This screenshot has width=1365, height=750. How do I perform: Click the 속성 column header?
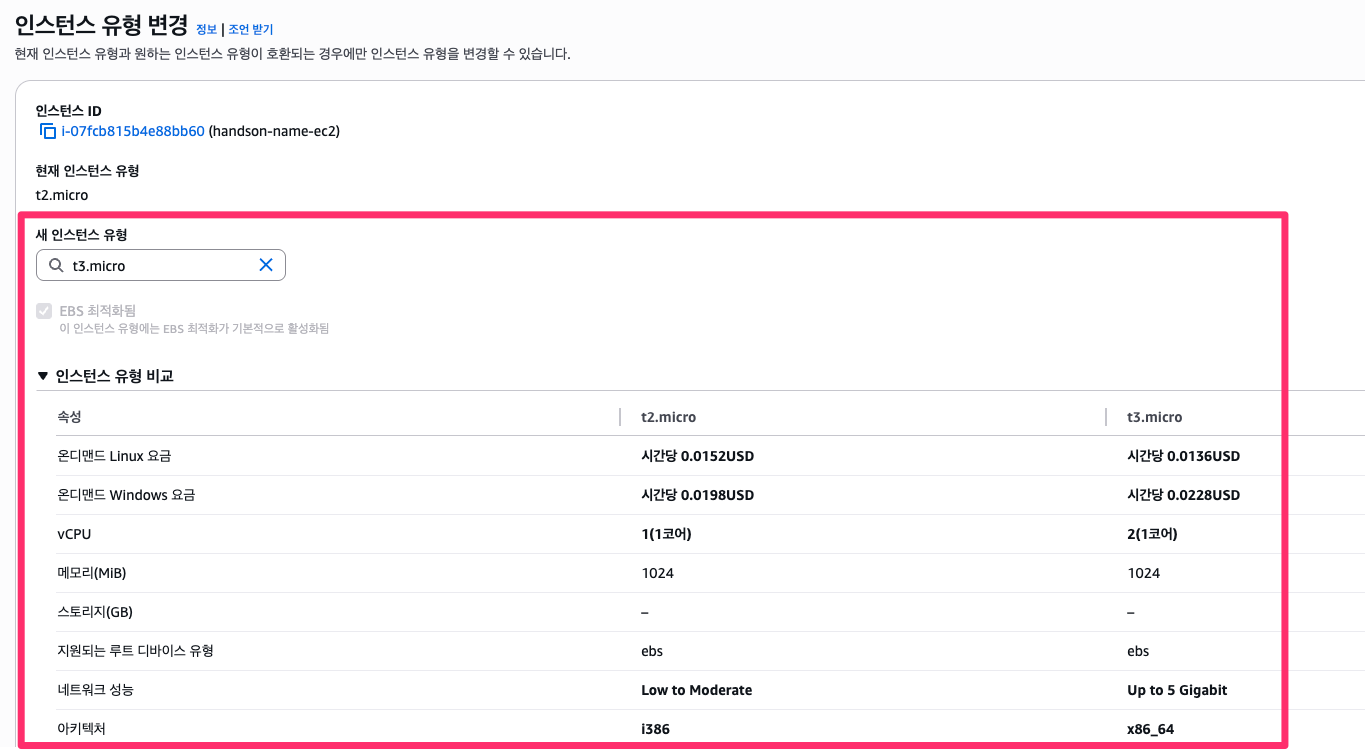[69, 417]
